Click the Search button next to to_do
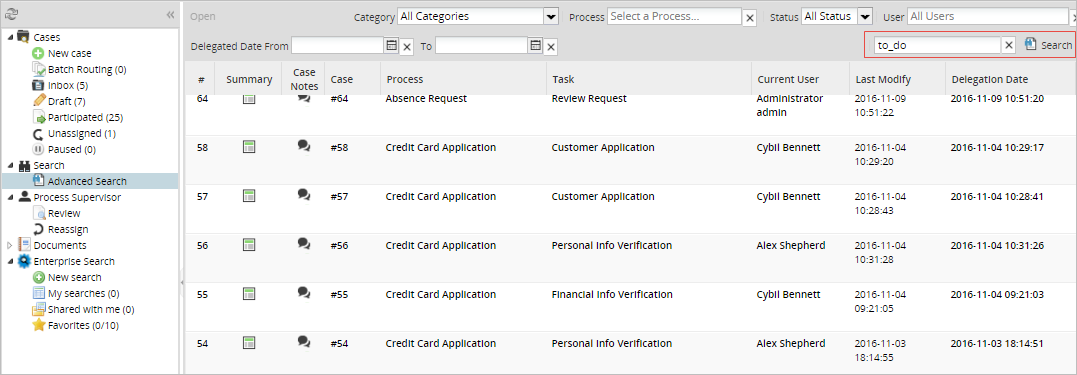 [x=1048, y=45]
